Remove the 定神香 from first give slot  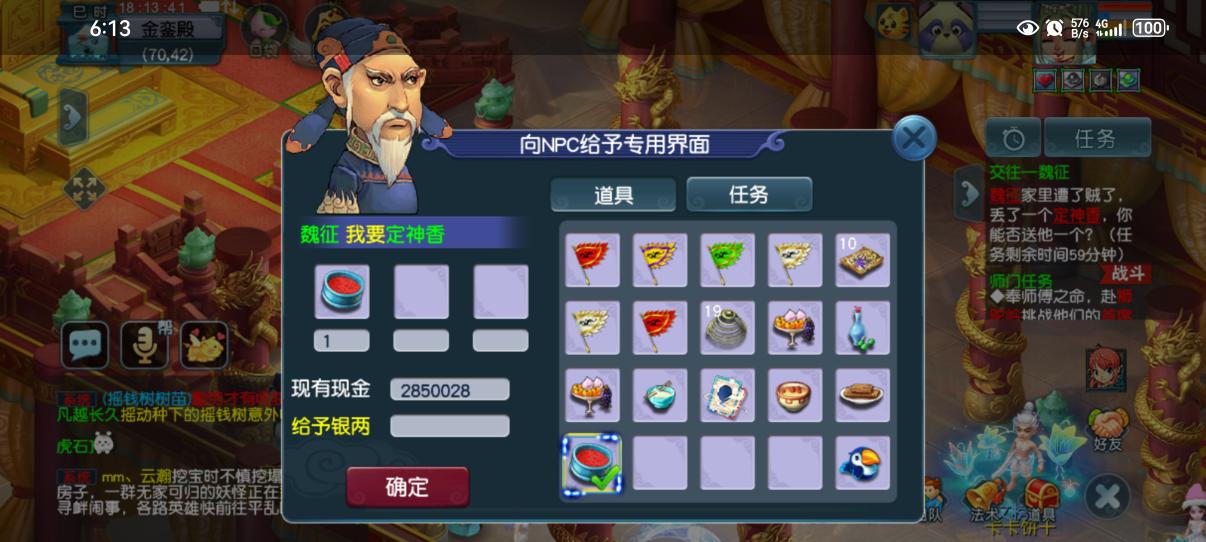342,291
